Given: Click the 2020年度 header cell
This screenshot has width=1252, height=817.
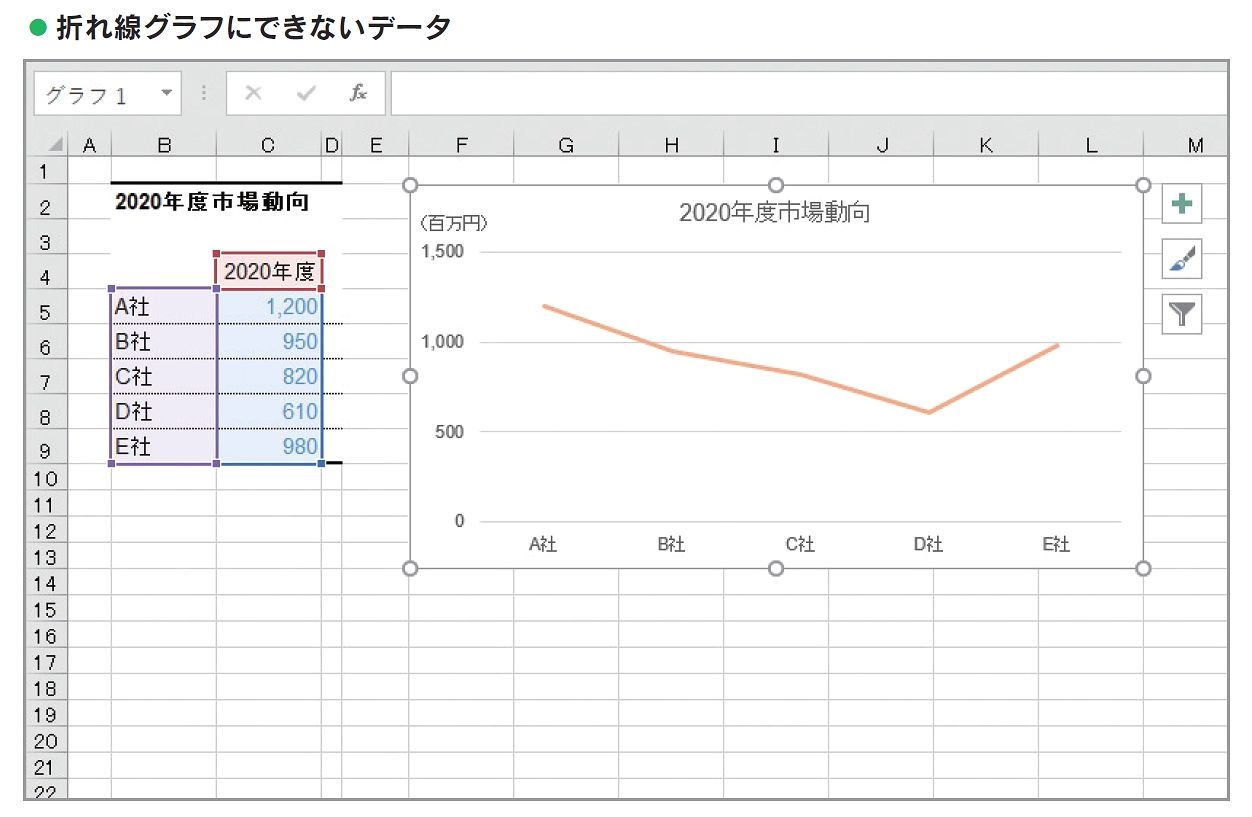Looking at the screenshot, I should tap(270, 272).
